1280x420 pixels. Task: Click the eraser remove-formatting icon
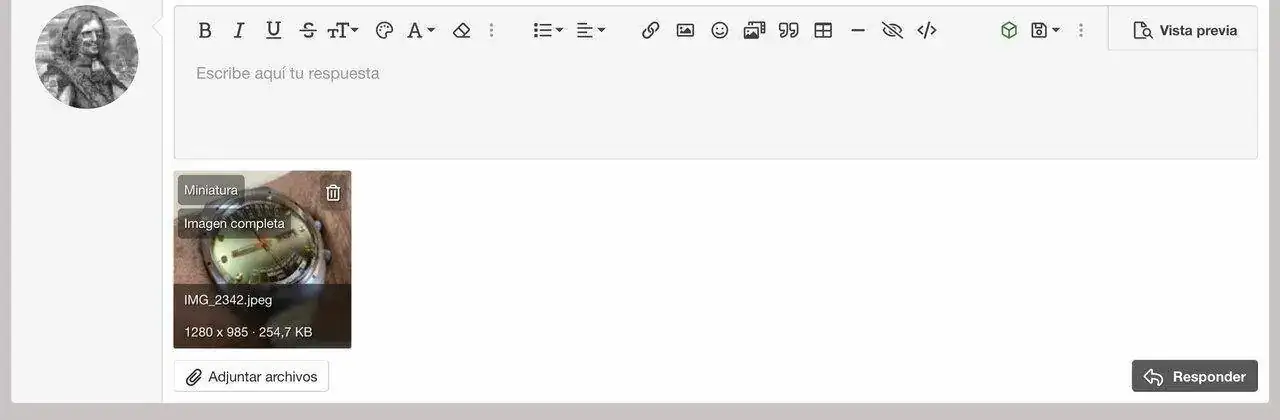coord(461,30)
